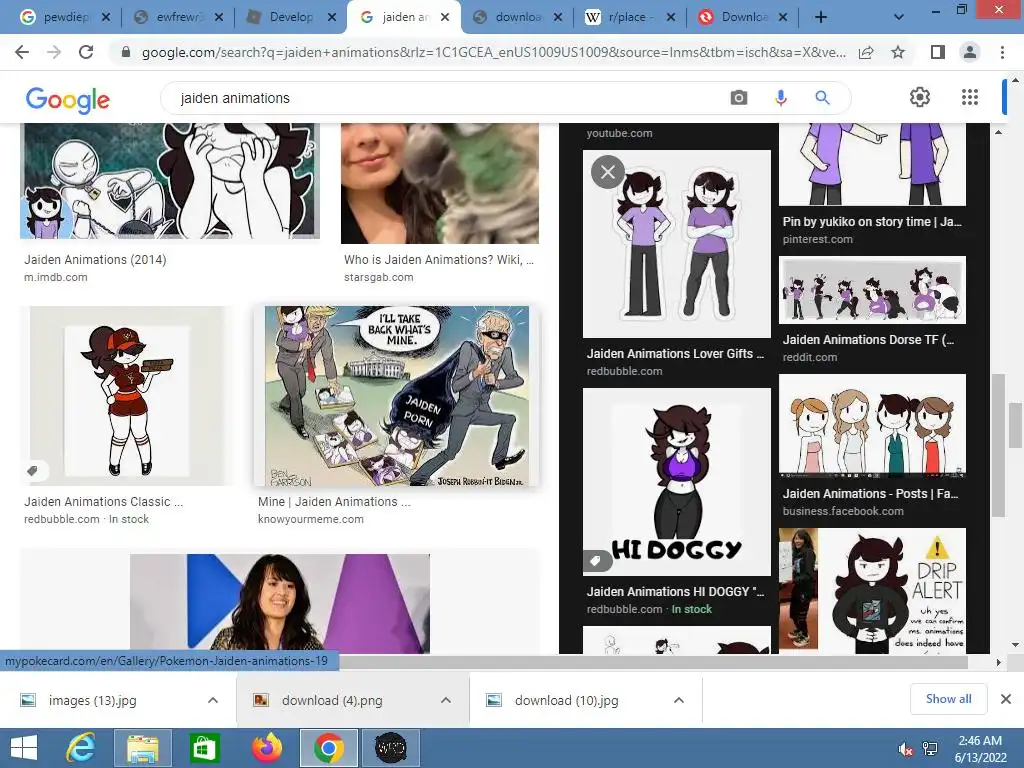This screenshot has height=768, width=1024.
Task: Close the image preview panel
Action: [x=607, y=172]
